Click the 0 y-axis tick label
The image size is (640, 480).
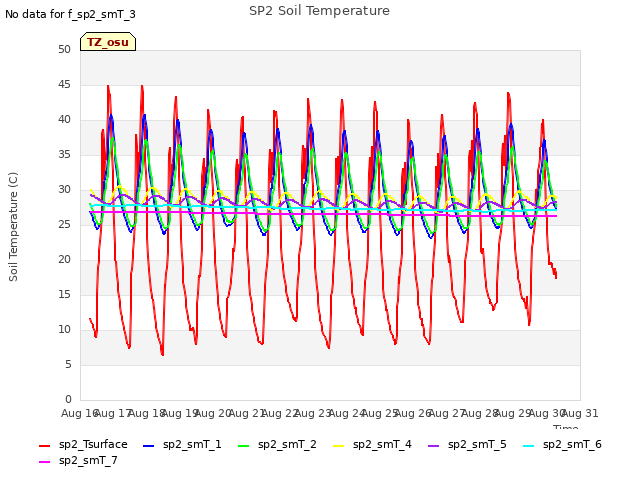[68, 399]
